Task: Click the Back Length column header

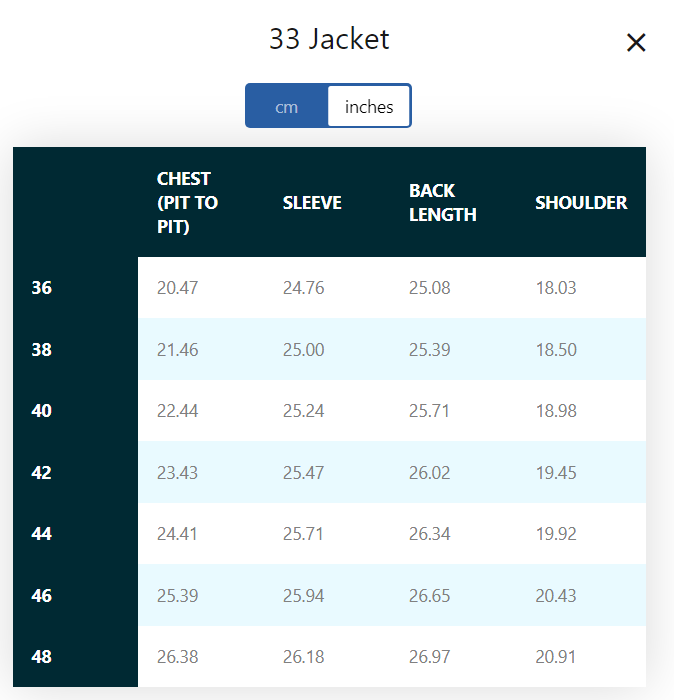Action: (443, 203)
